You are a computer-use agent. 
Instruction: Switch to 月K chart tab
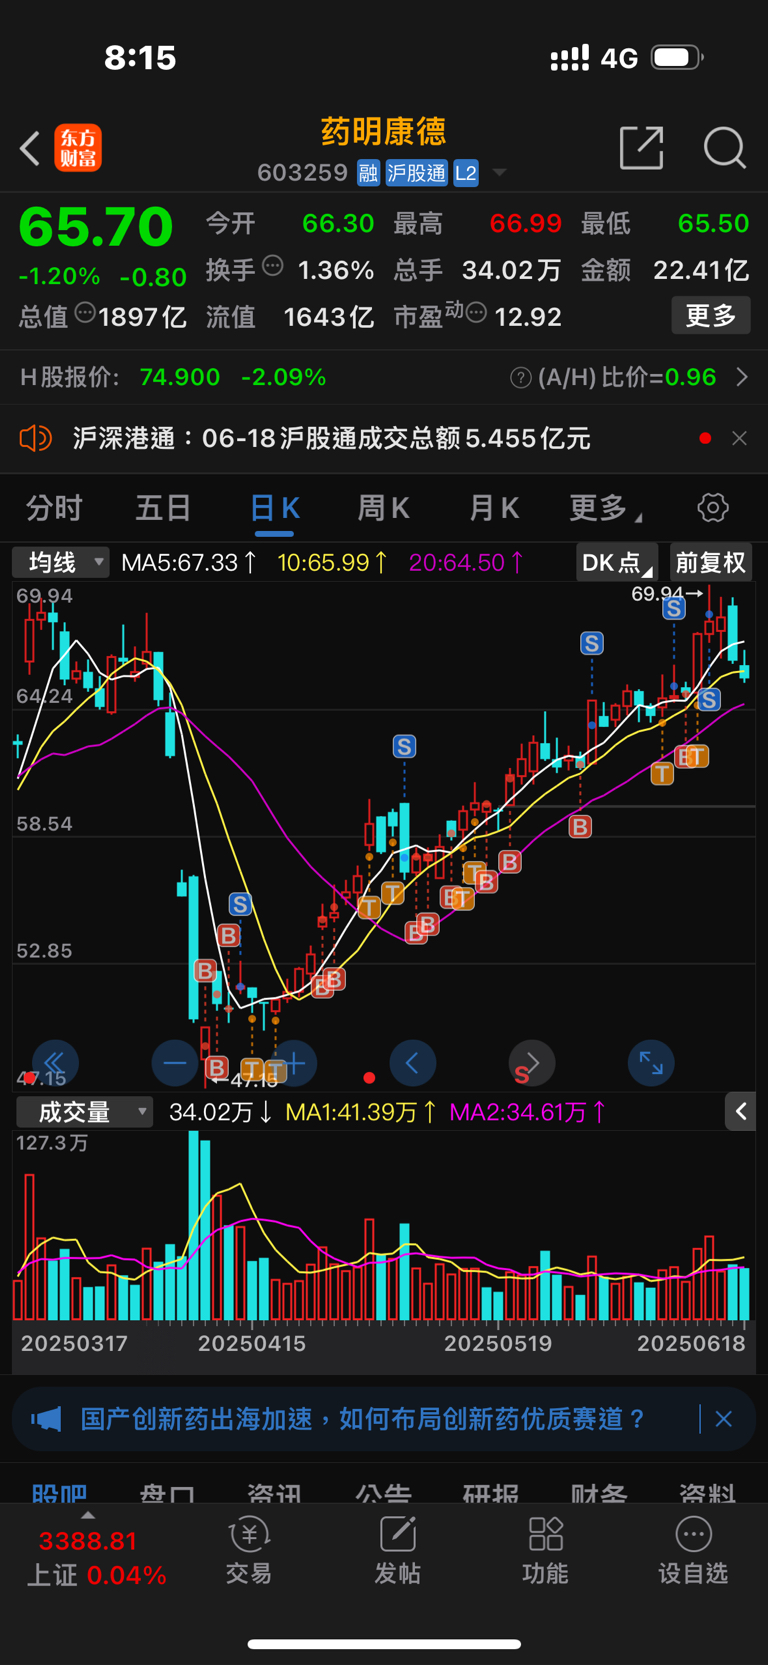pos(494,508)
